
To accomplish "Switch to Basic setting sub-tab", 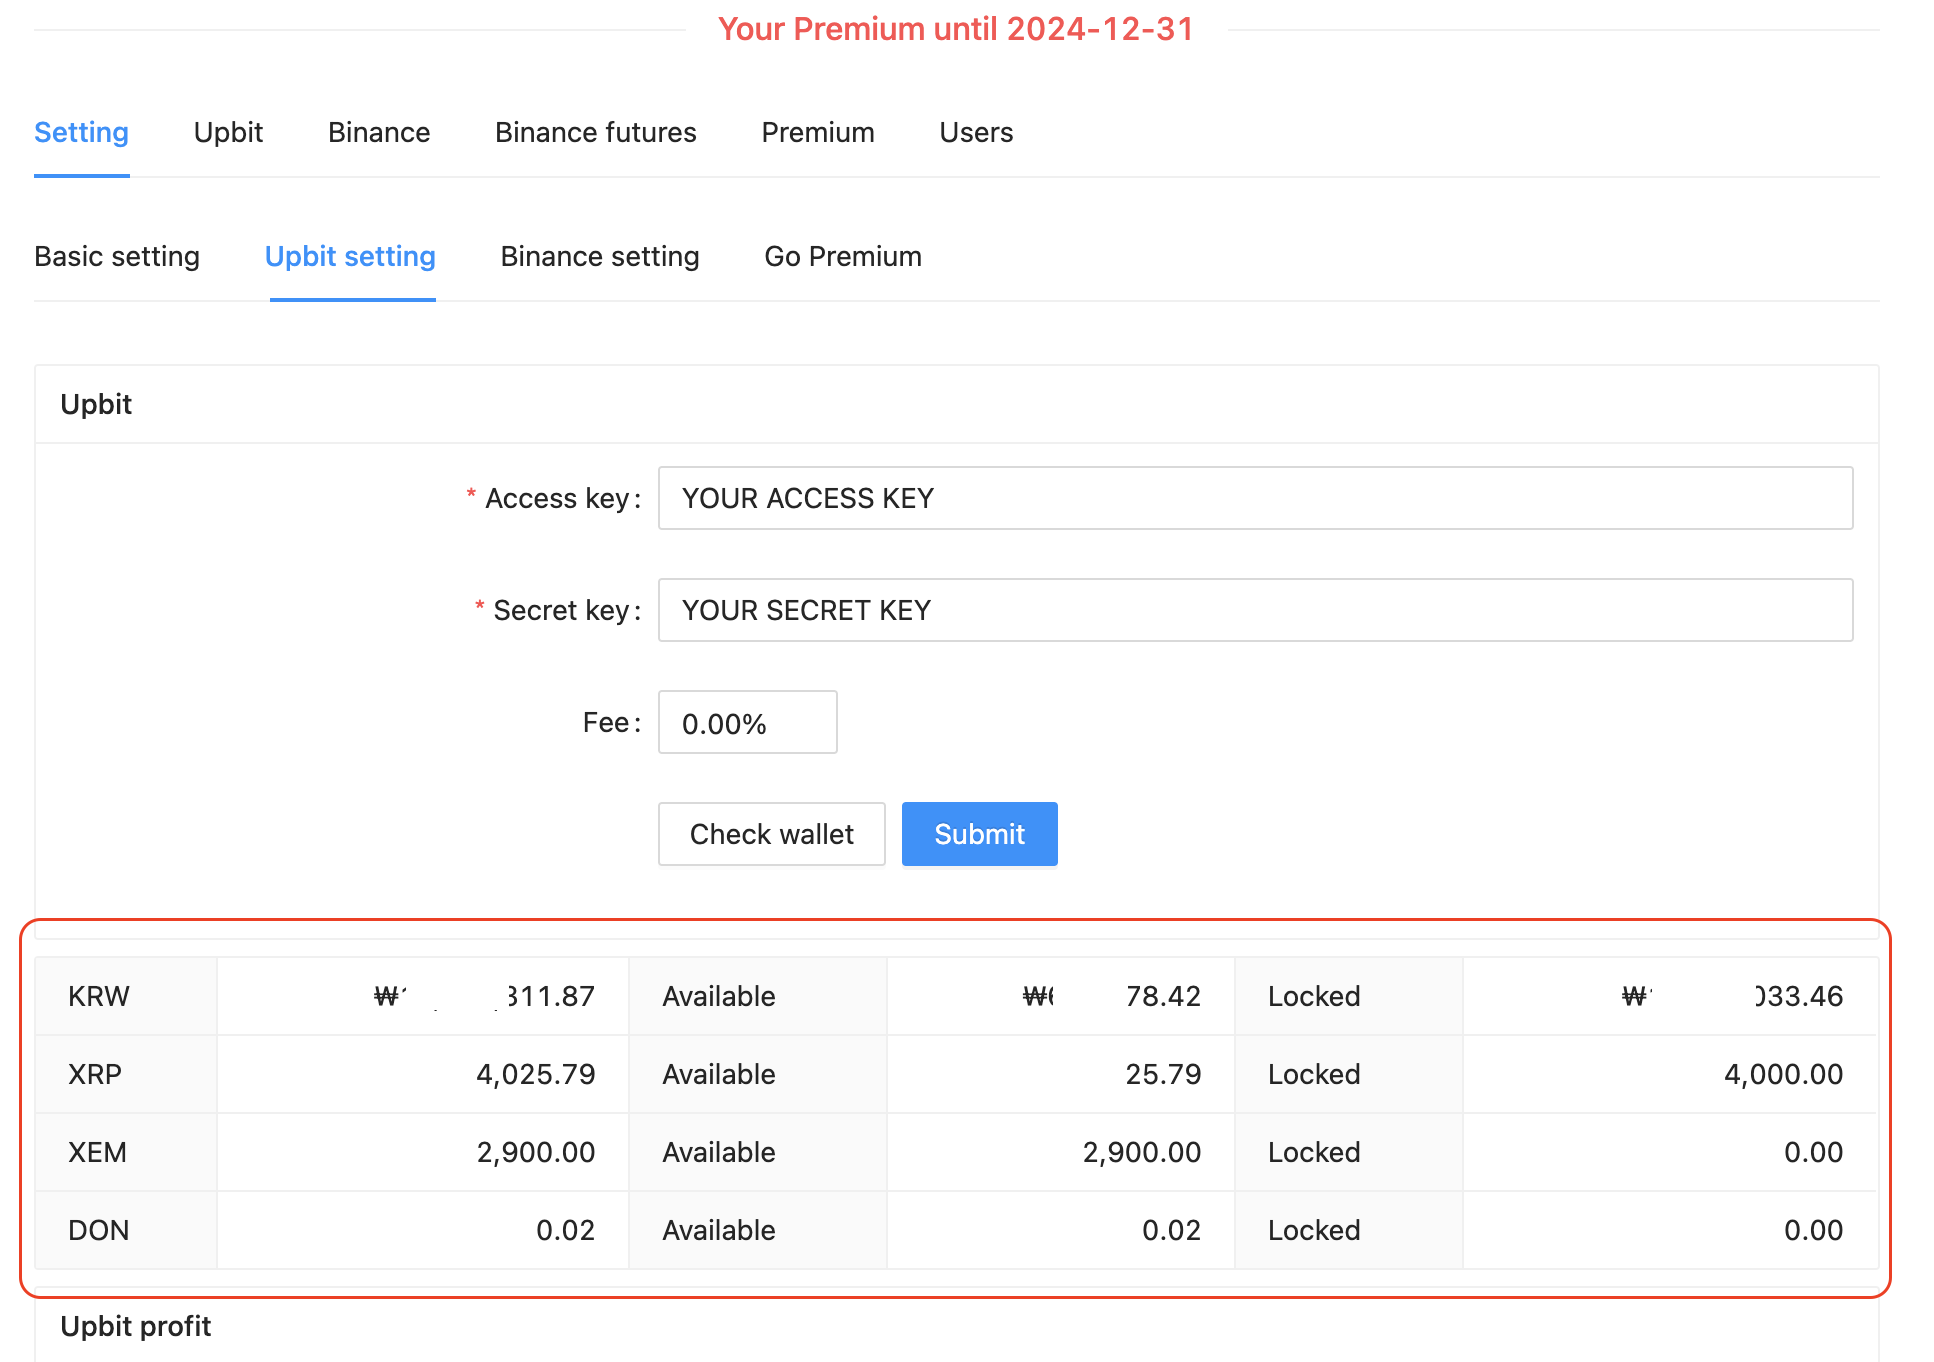I will [x=117, y=256].
